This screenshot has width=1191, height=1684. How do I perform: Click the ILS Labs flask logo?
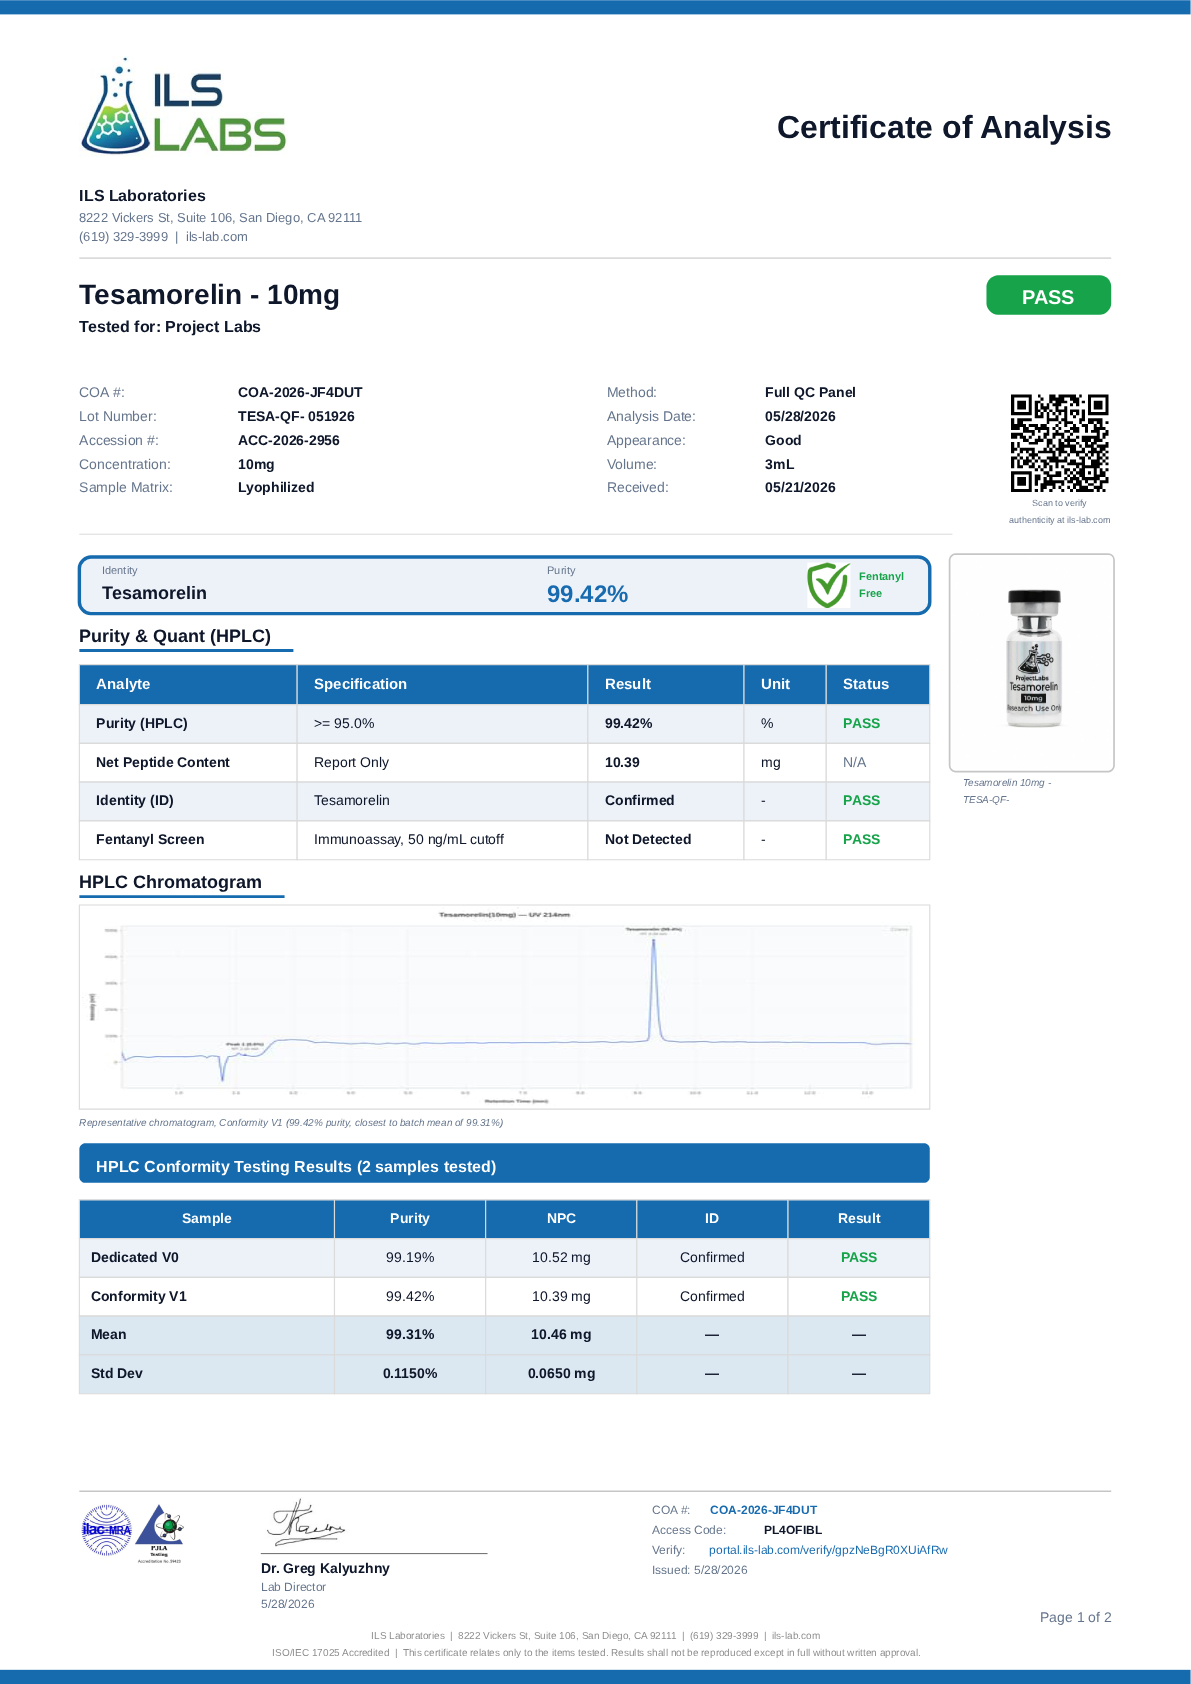click(182, 106)
